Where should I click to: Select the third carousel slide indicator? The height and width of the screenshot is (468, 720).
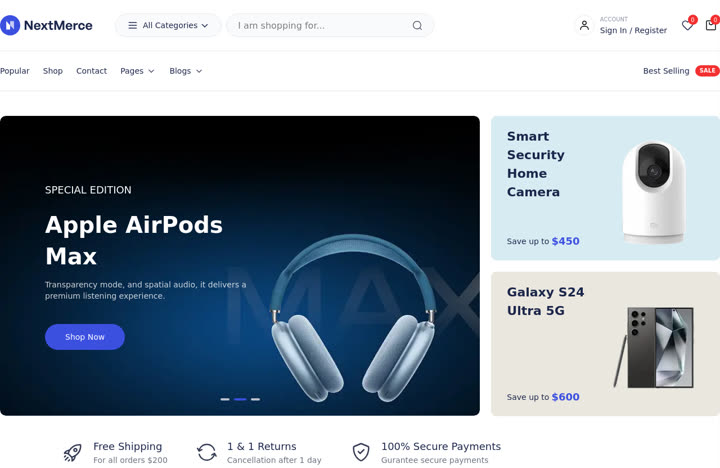point(255,399)
